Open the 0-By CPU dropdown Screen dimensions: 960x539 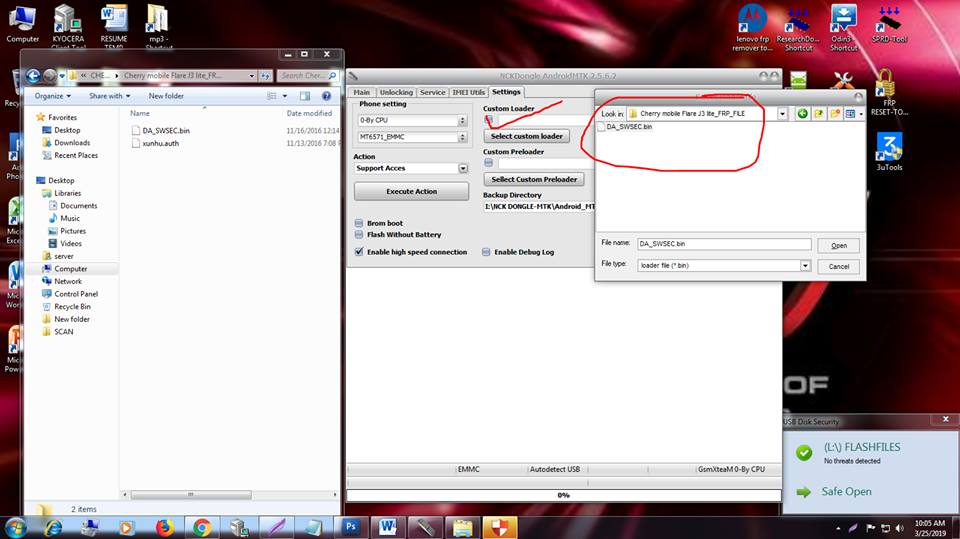[463, 121]
